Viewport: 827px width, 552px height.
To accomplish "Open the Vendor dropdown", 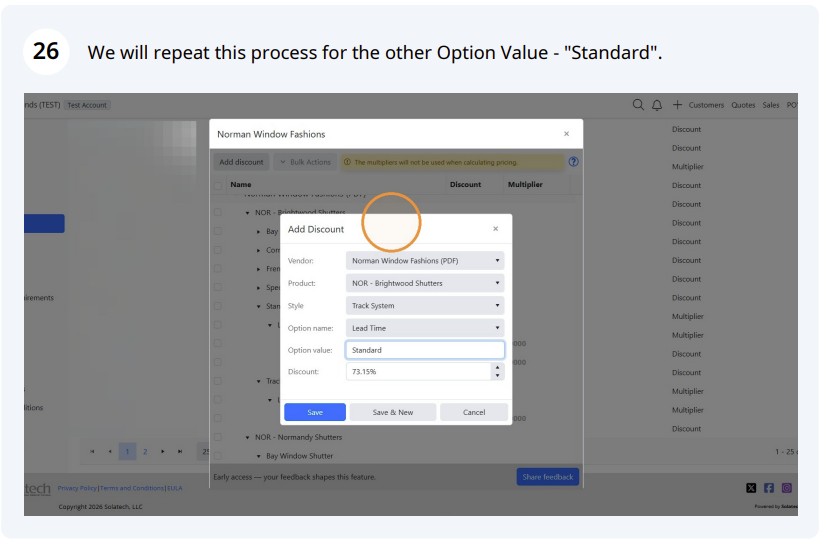I will tap(425, 260).
